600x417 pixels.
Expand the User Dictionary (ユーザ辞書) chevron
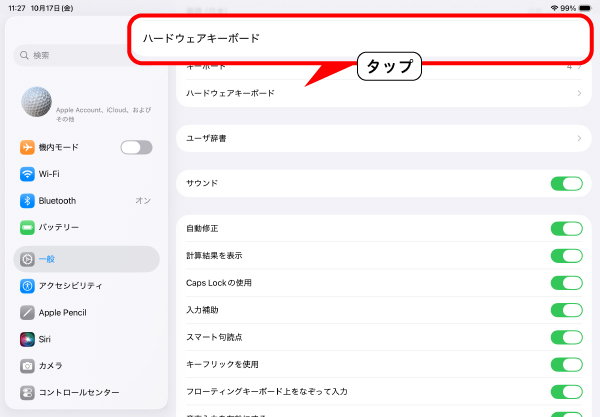tap(579, 138)
